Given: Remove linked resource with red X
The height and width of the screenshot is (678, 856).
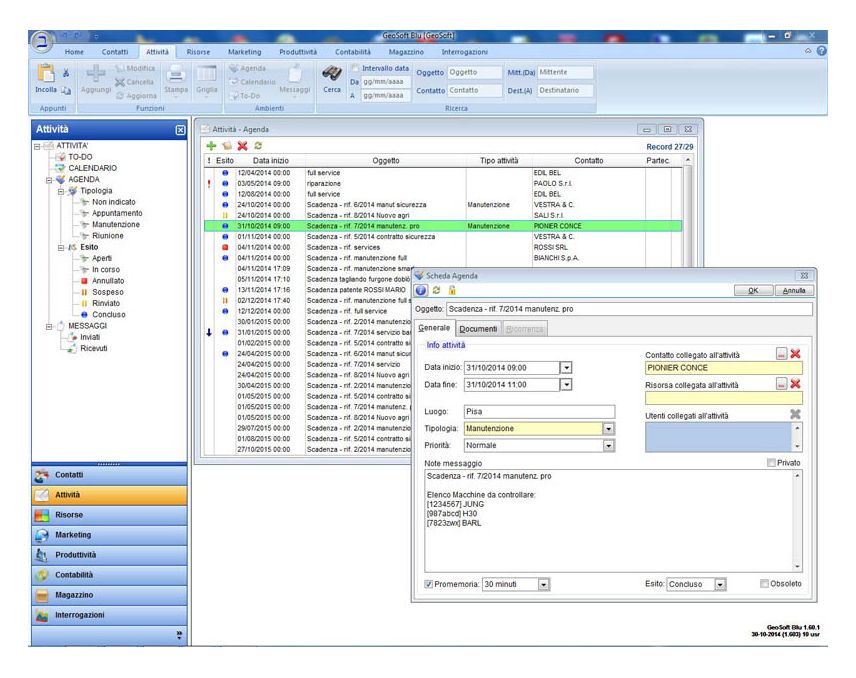Looking at the screenshot, I should [x=795, y=384].
